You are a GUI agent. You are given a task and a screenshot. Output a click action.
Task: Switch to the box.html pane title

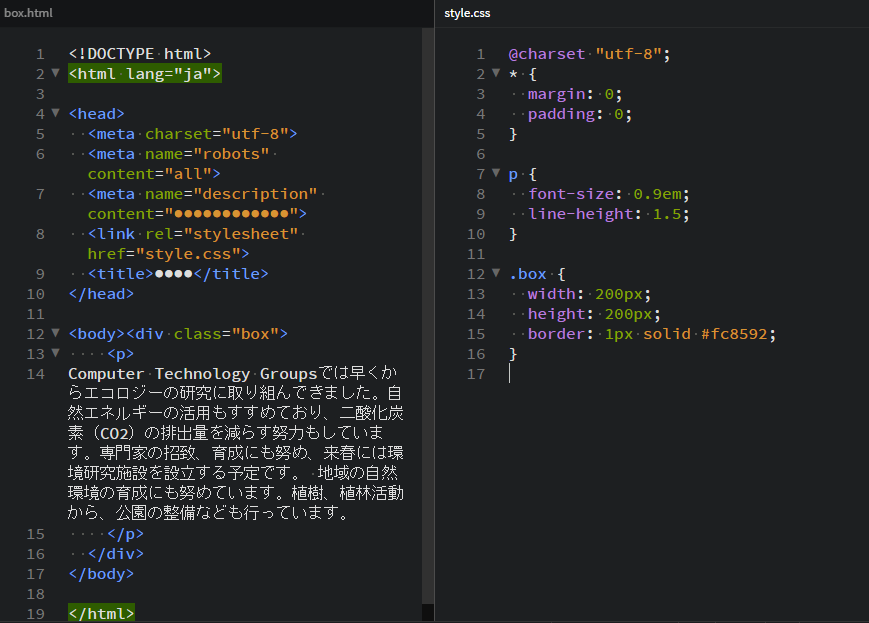point(28,13)
